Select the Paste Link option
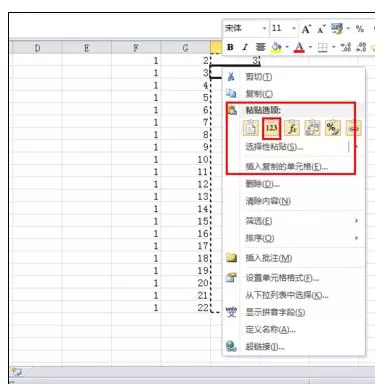 353,128
